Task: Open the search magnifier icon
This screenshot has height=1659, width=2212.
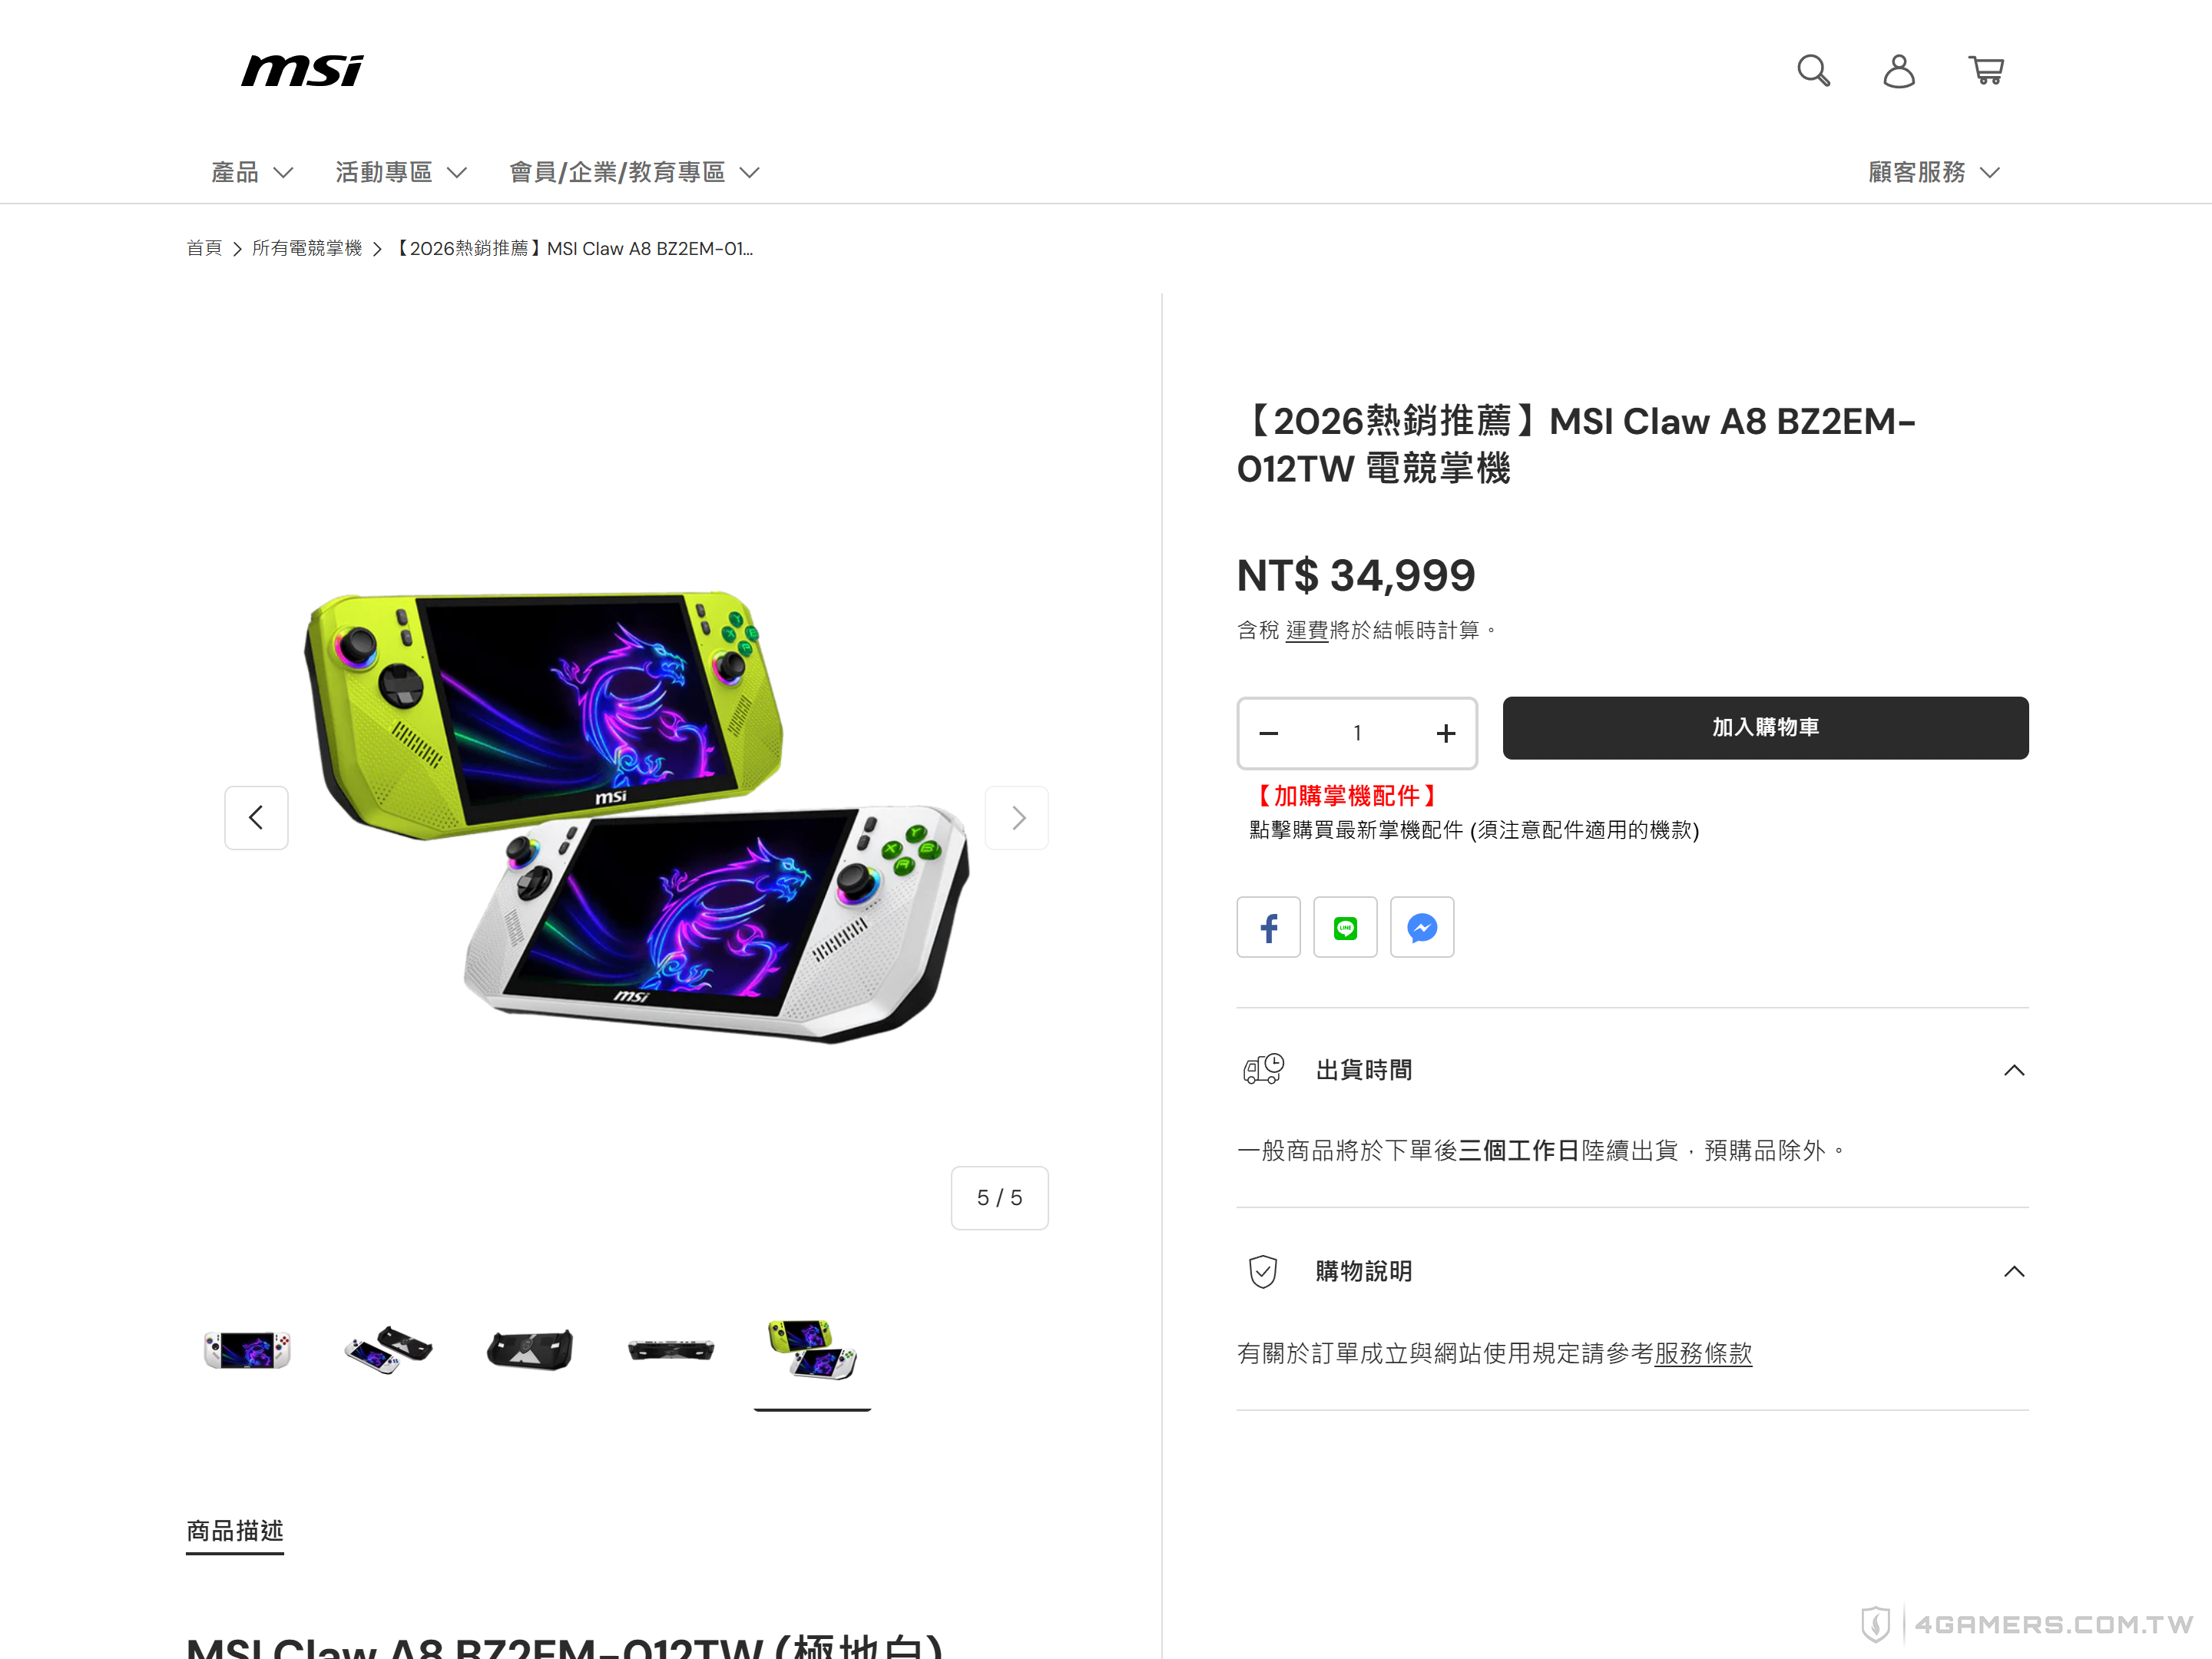Action: coord(1813,71)
